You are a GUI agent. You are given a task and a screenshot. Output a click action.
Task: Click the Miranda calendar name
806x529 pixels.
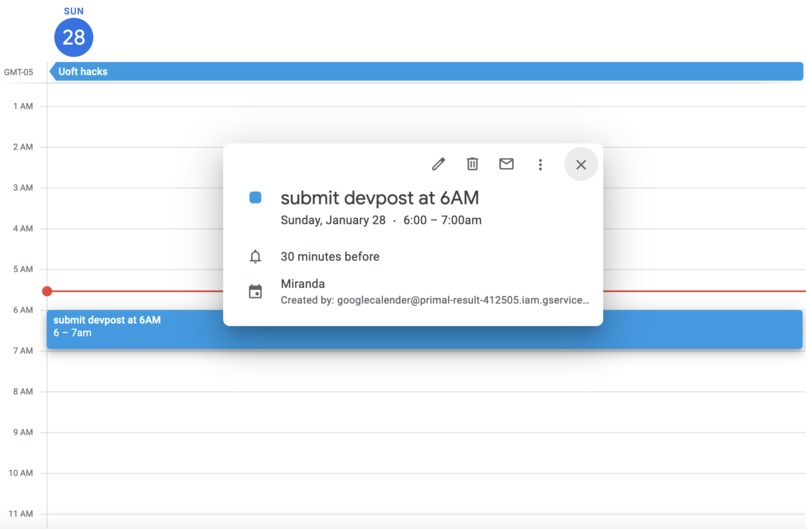click(303, 284)
